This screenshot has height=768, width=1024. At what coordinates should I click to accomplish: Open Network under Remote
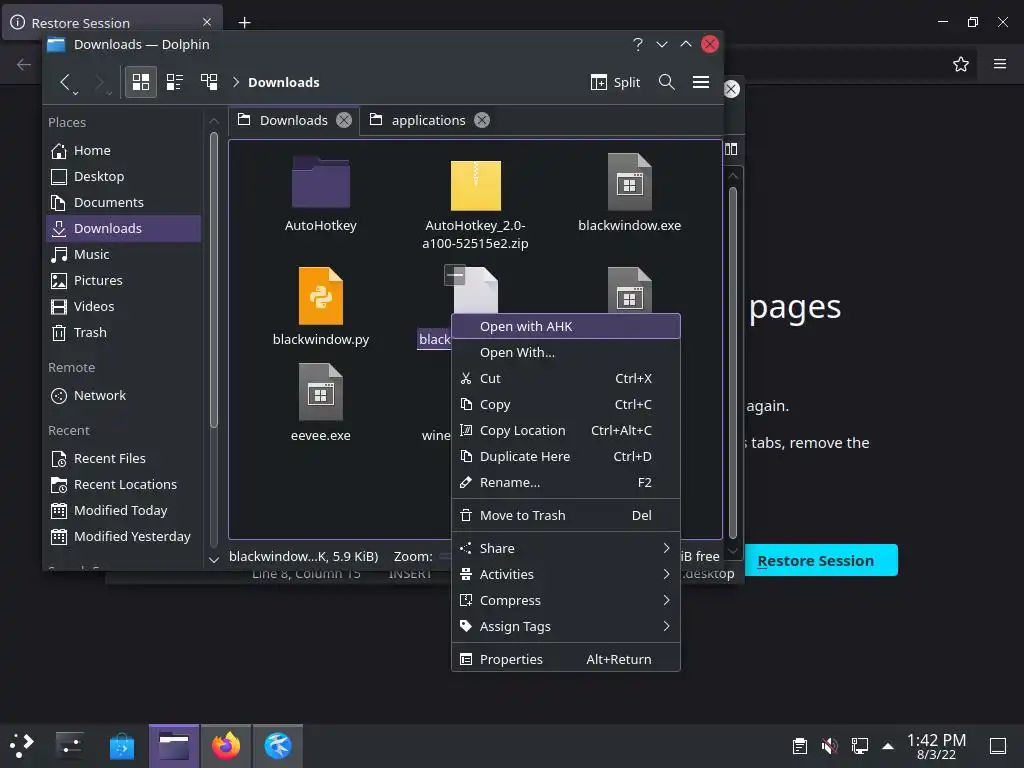[x=123, y=396]
